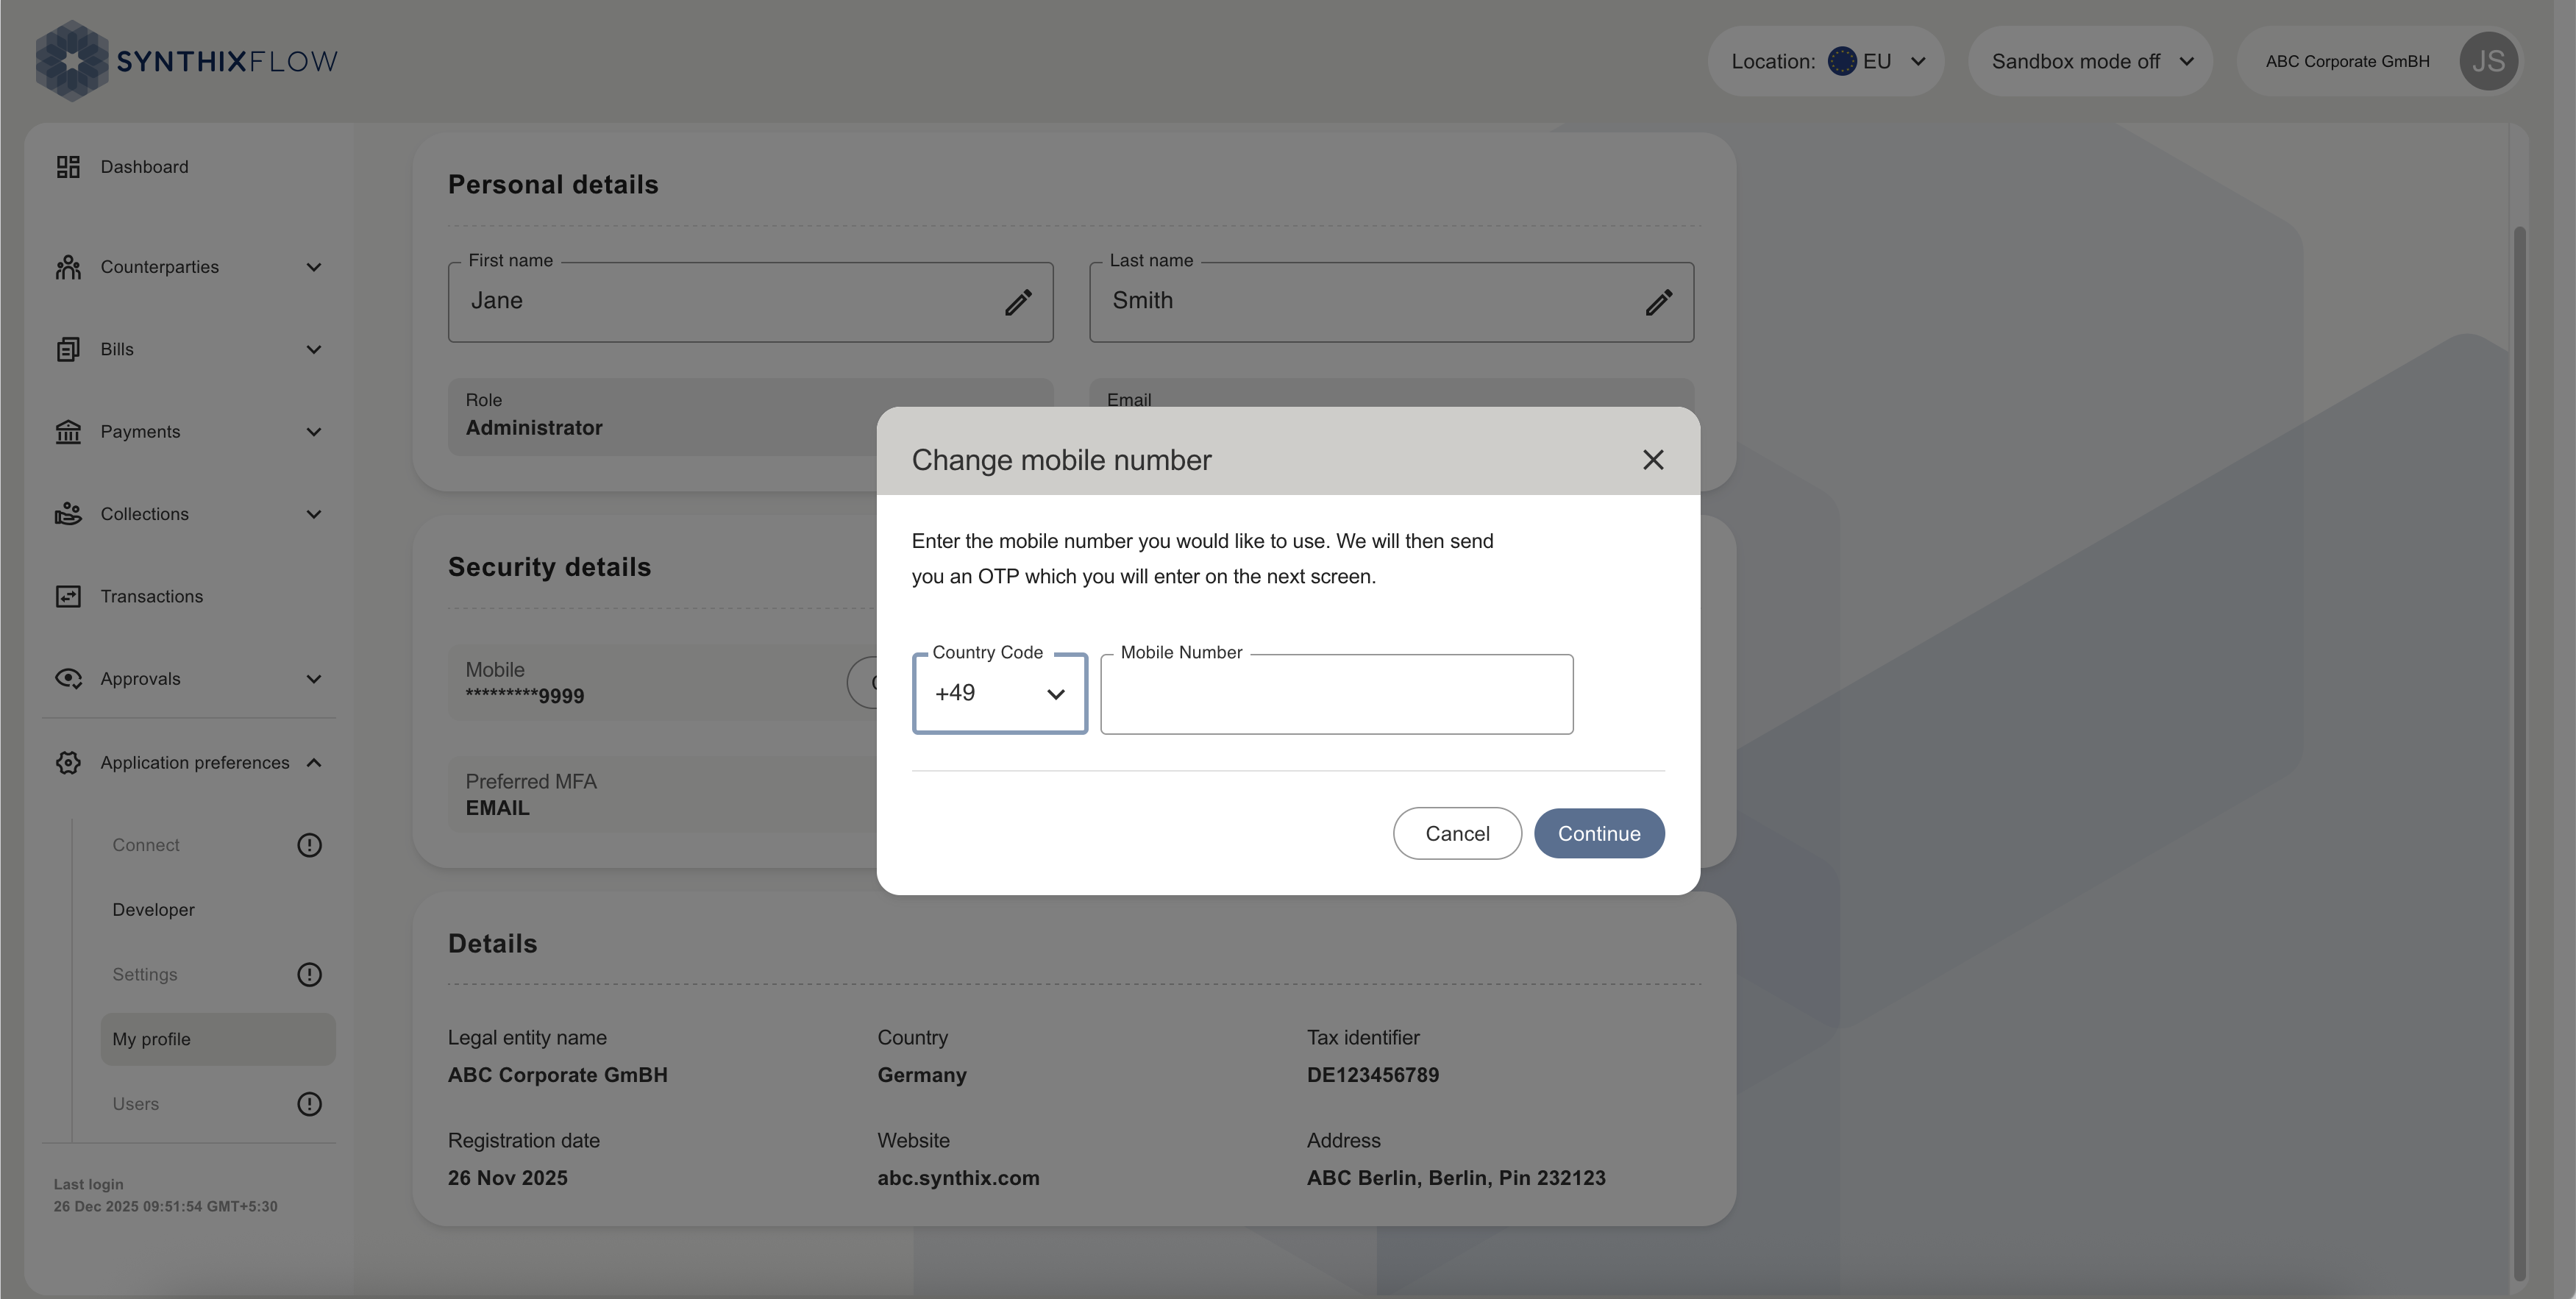Open the Country Code +49 dropdown
The height and width of the screenshot is (1299, 2576).
click(1000, 694)
